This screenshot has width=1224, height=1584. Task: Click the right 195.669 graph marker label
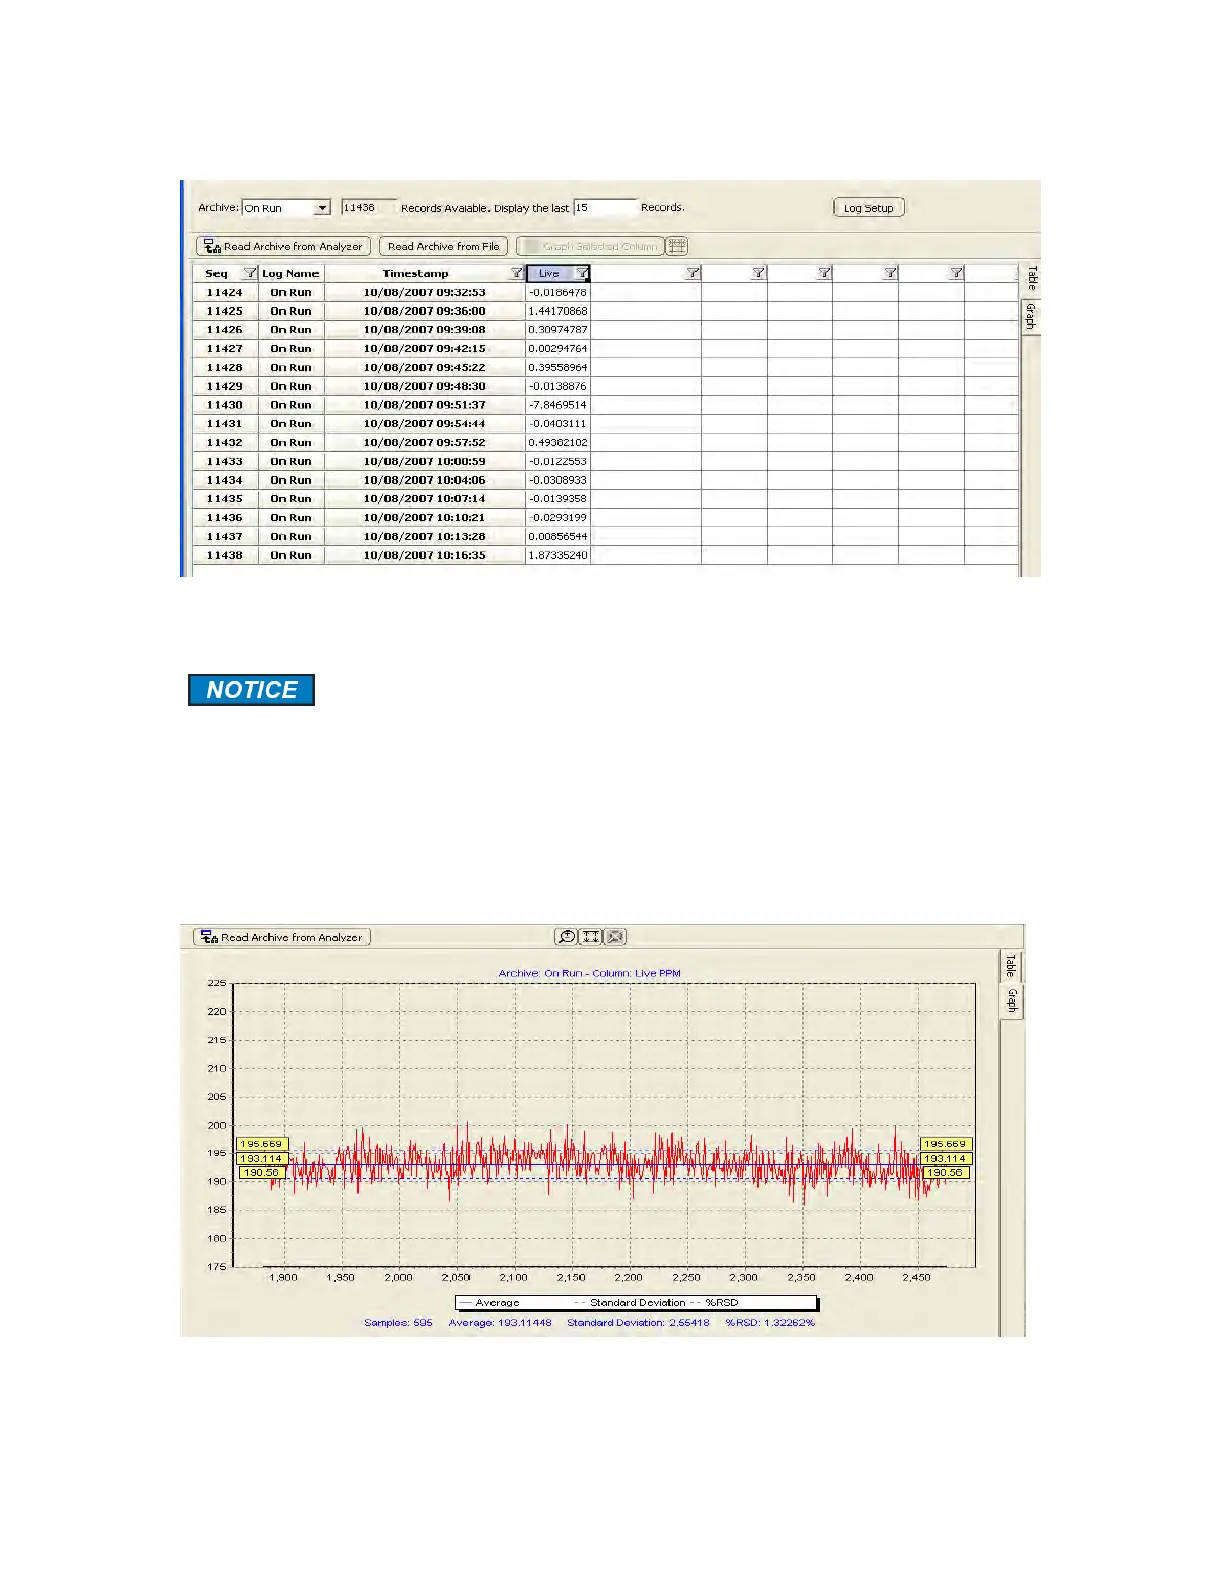(x=945, y=1144)
